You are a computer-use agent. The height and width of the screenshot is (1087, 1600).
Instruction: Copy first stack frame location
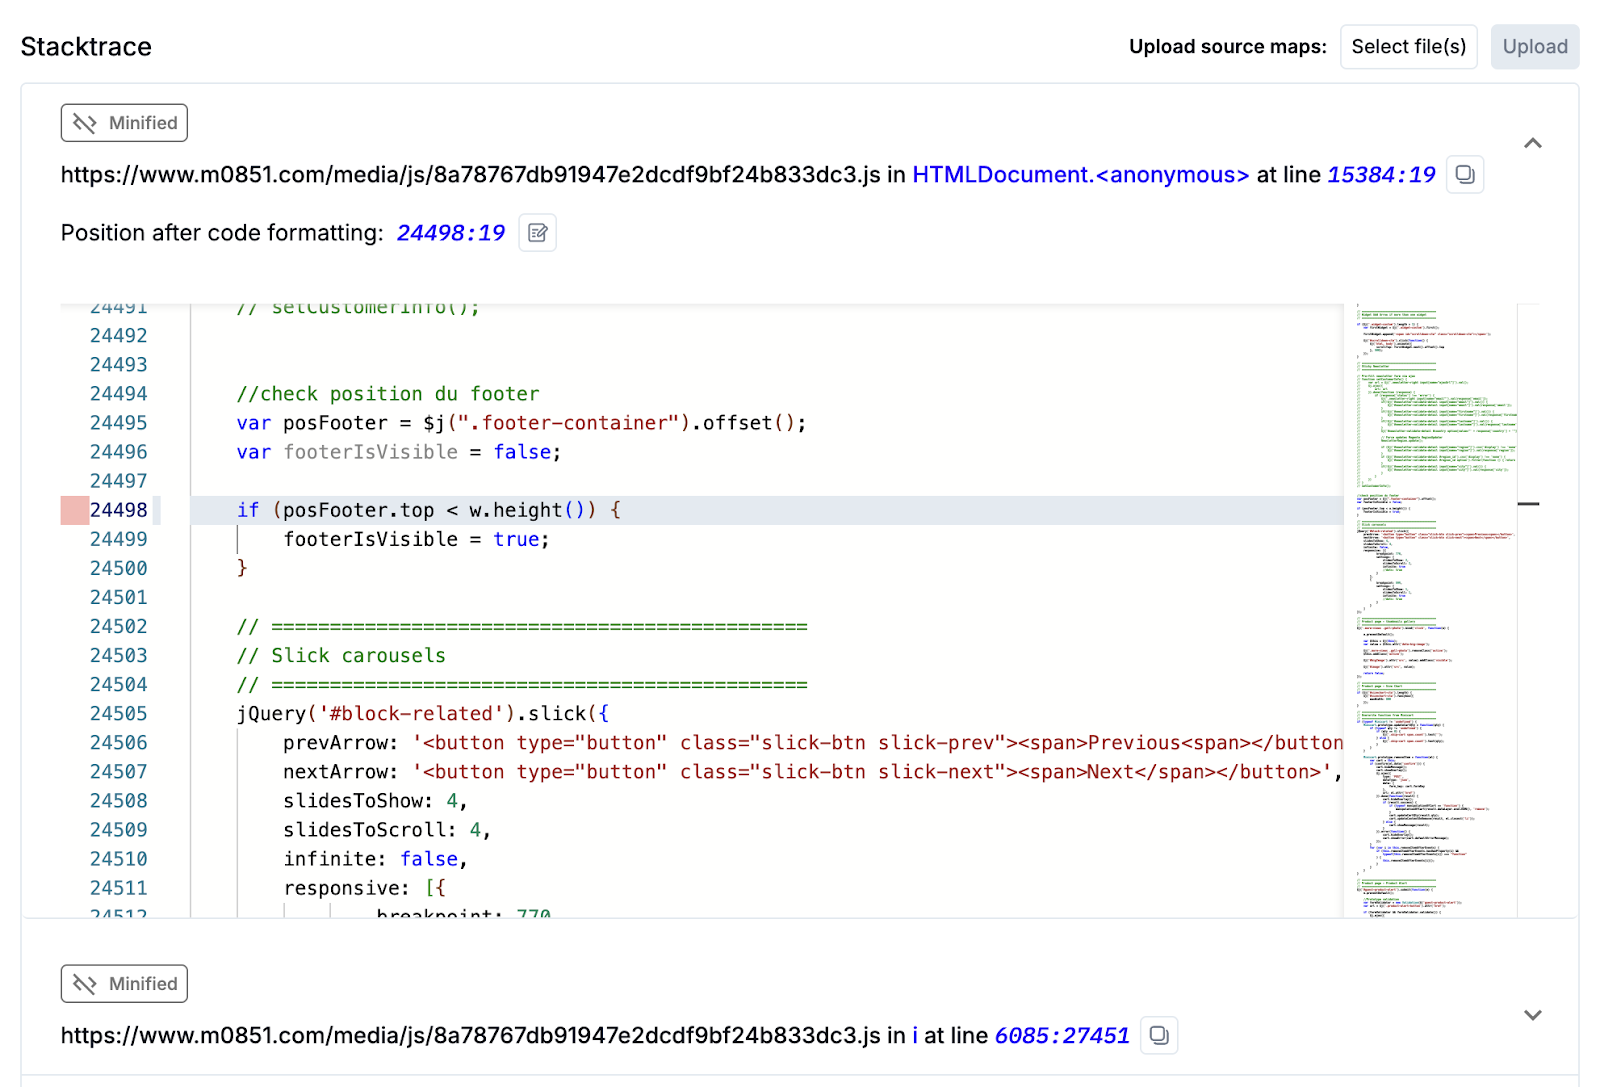coord(1465,175)
